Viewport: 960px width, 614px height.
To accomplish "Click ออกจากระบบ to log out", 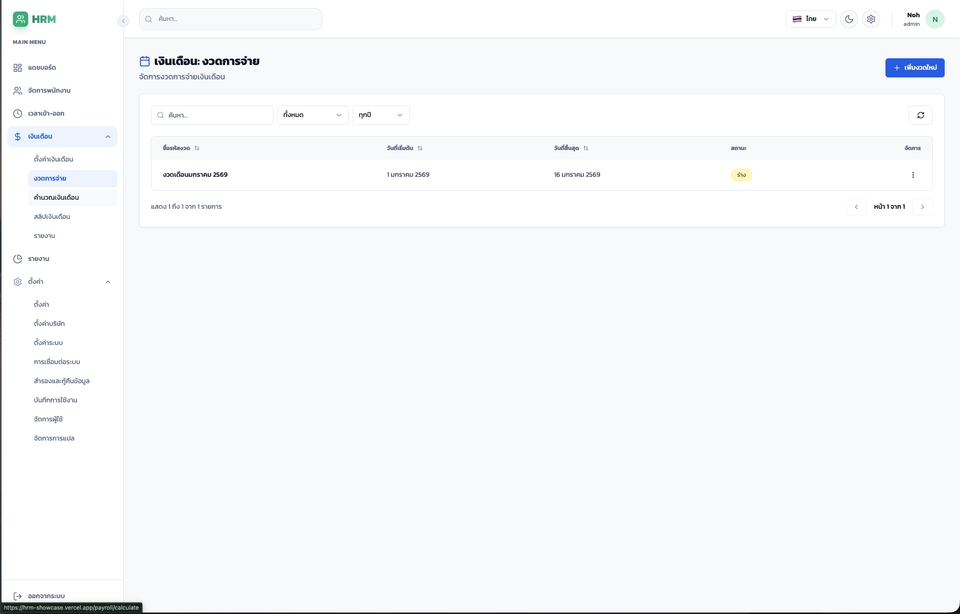I will [46, 596].
